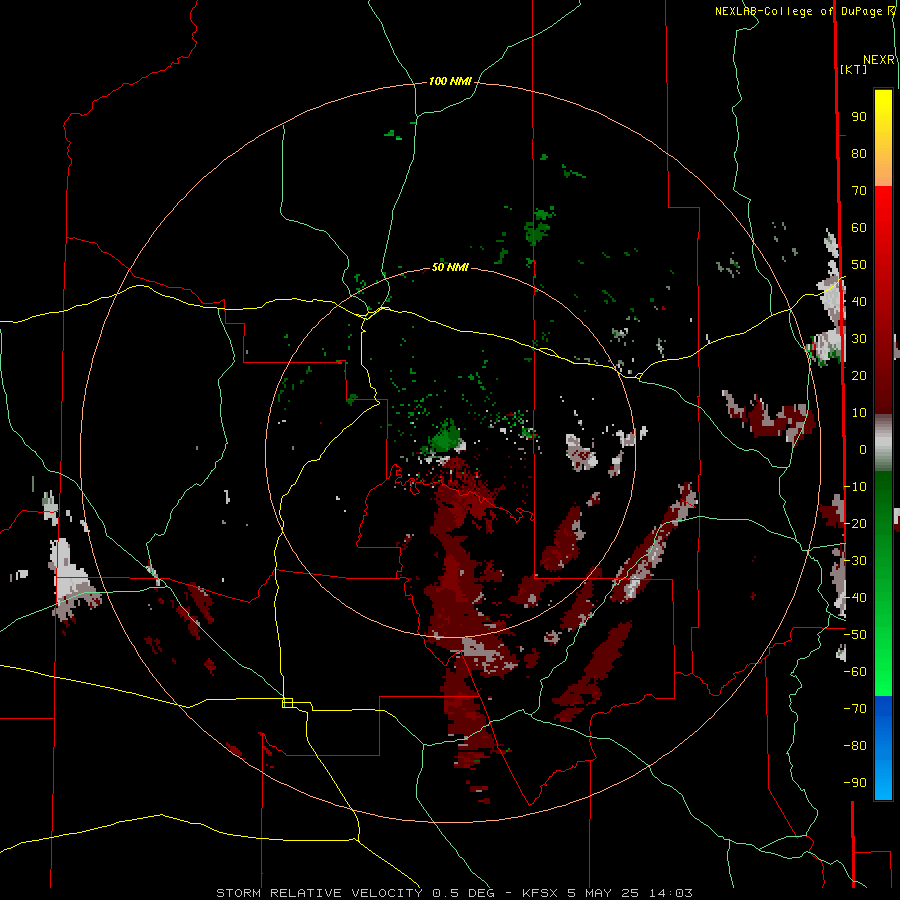Screen dimensions: 900x900
Task: Click the "NEXLAB-College of DuPage" header text
Action: [798, 11]
